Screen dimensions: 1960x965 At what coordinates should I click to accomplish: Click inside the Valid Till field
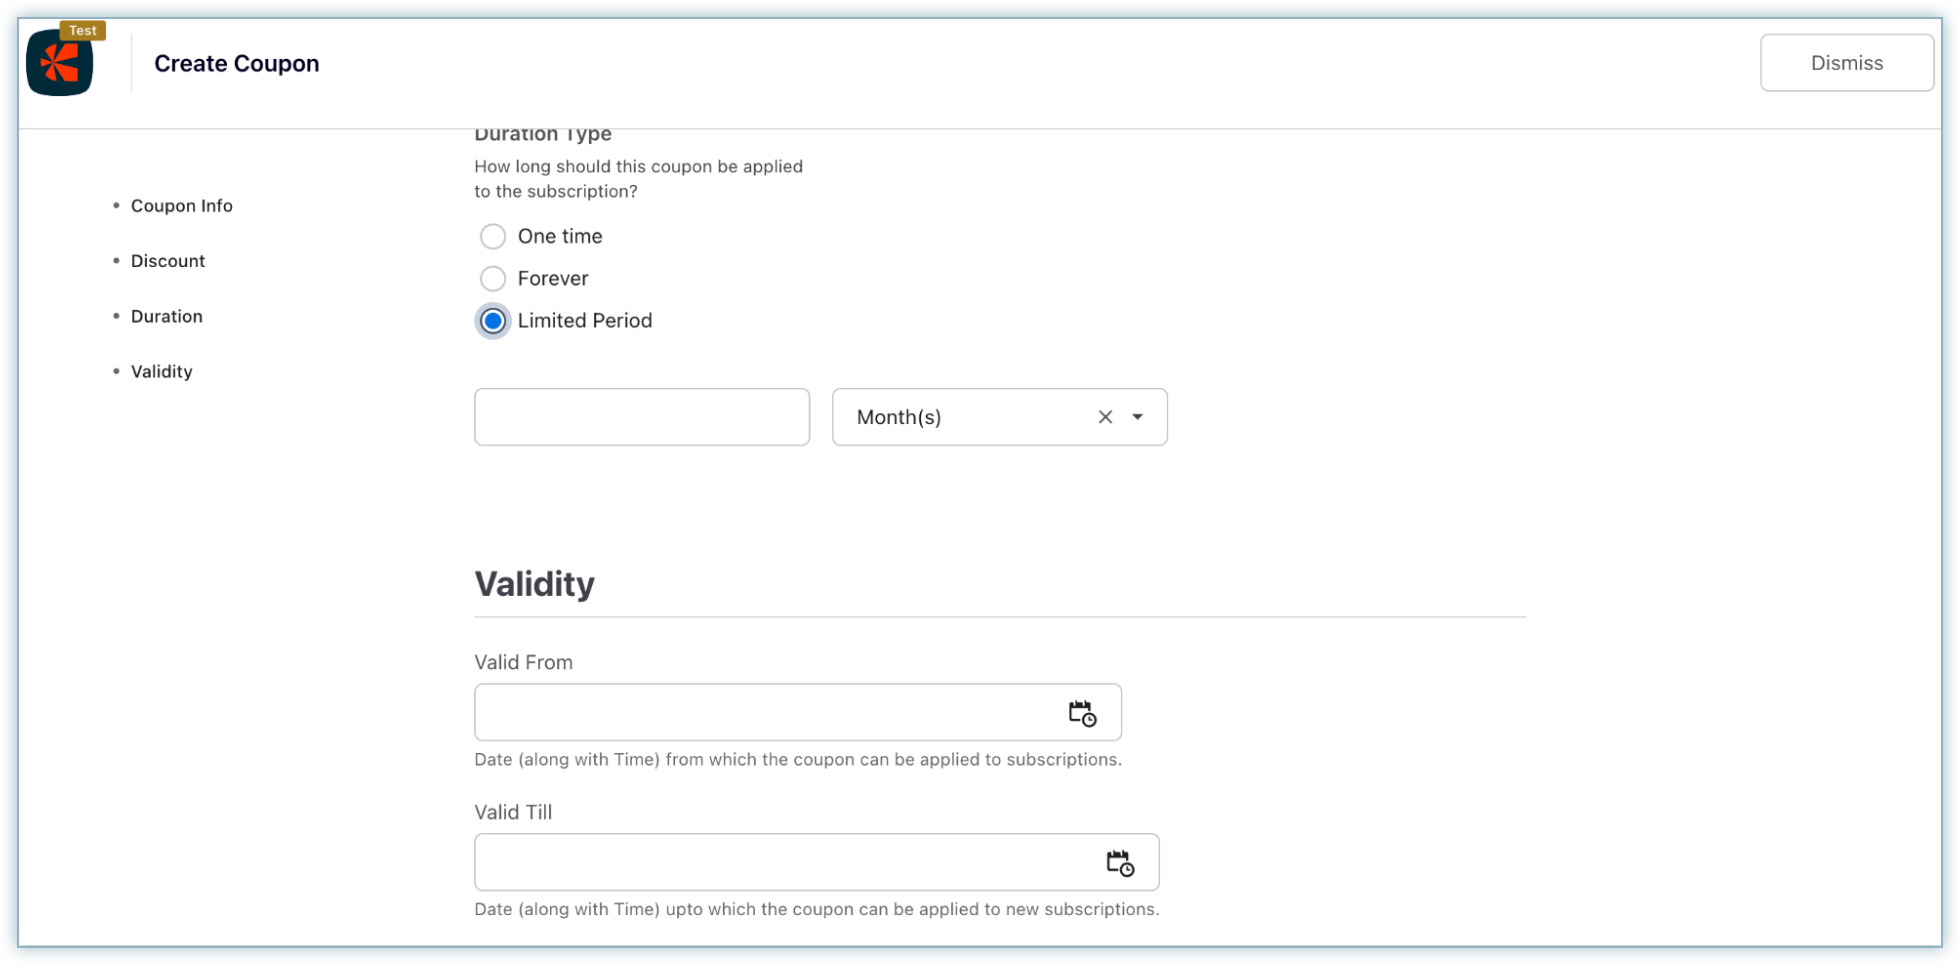coord(780,862)
